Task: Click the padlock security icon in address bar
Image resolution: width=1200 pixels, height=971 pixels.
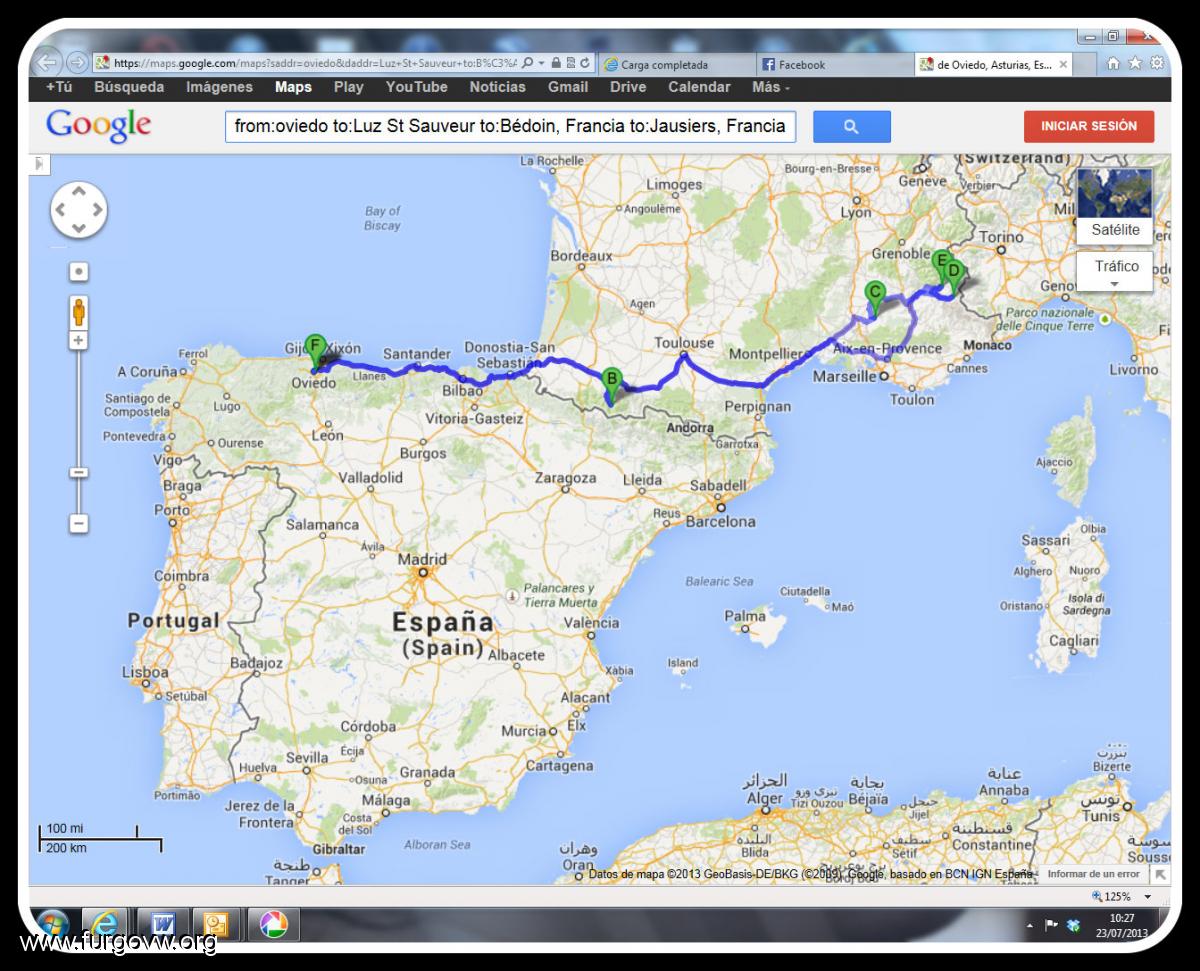Action: (555, 64)
